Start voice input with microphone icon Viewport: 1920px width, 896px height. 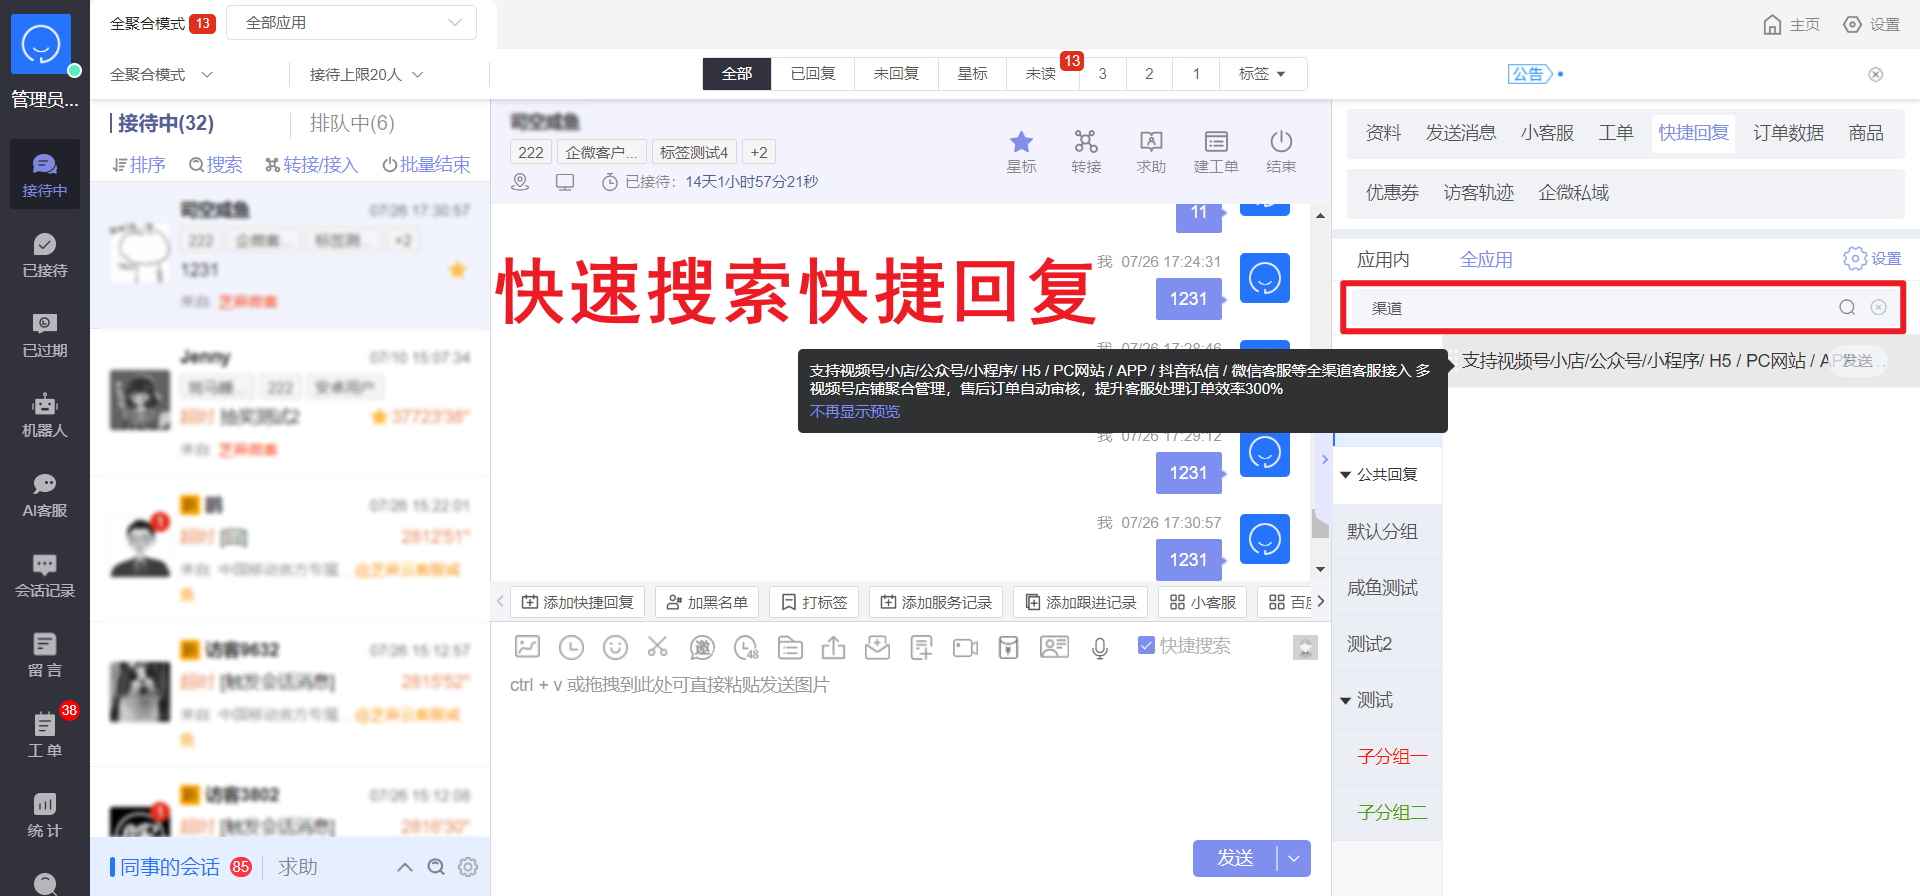(x=1100, y=648)
